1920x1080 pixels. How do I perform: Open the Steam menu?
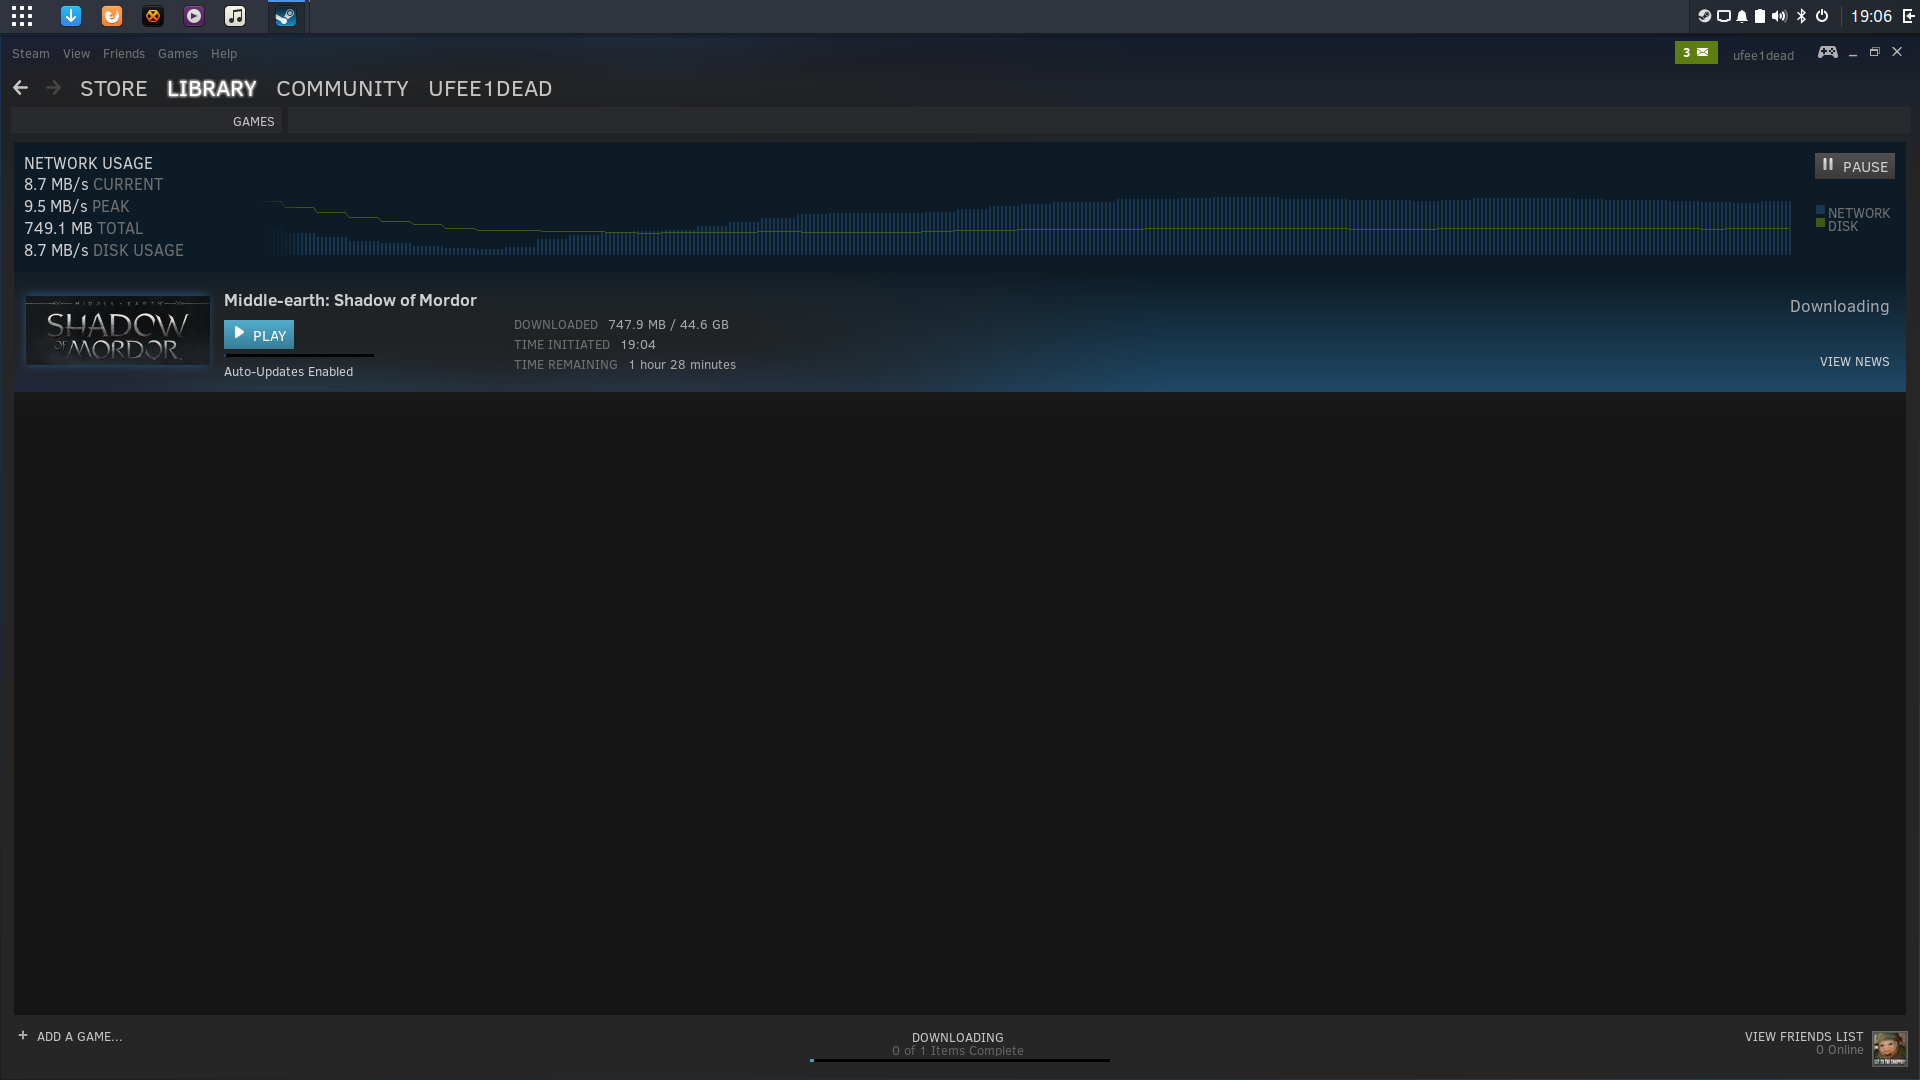tap(31, 54)
